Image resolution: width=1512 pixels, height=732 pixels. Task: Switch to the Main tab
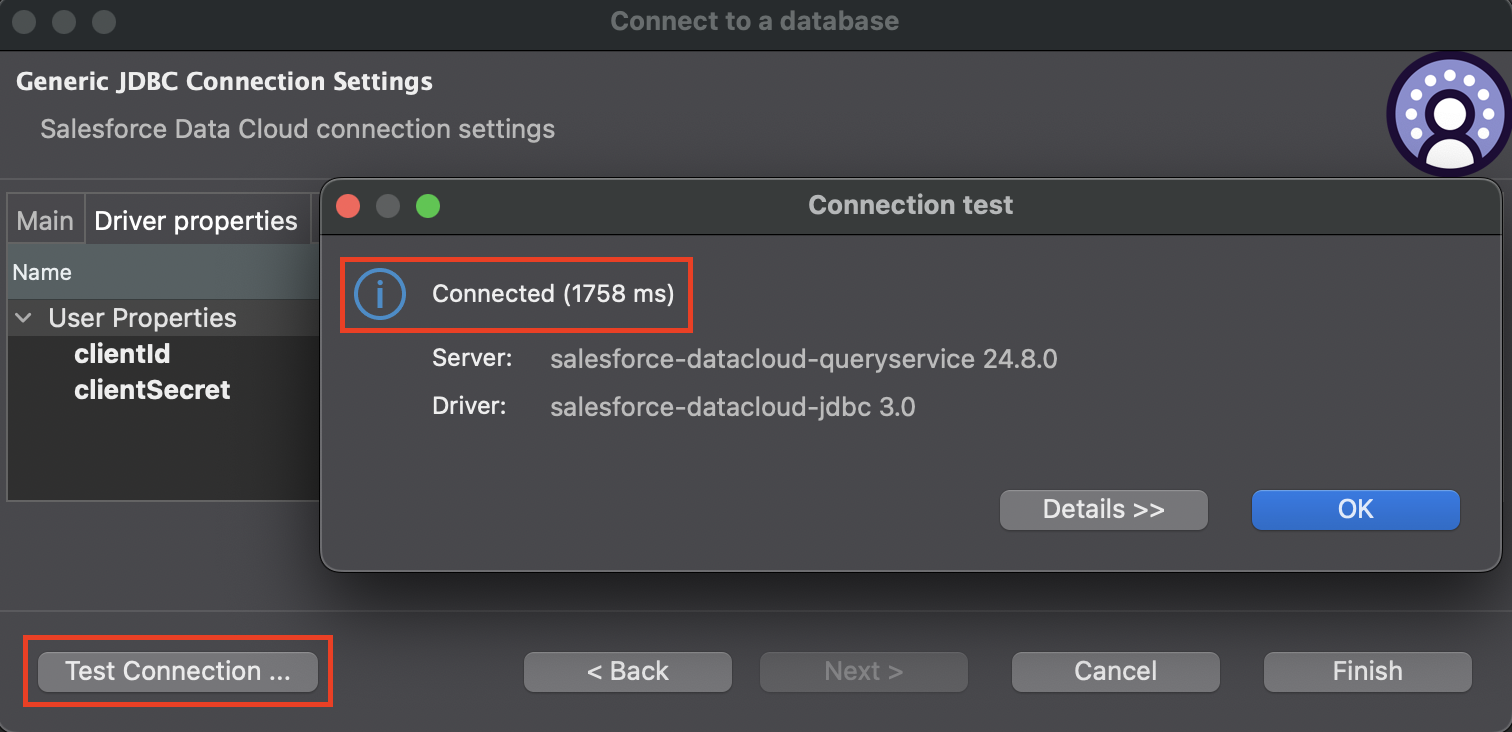pos(45,219)
